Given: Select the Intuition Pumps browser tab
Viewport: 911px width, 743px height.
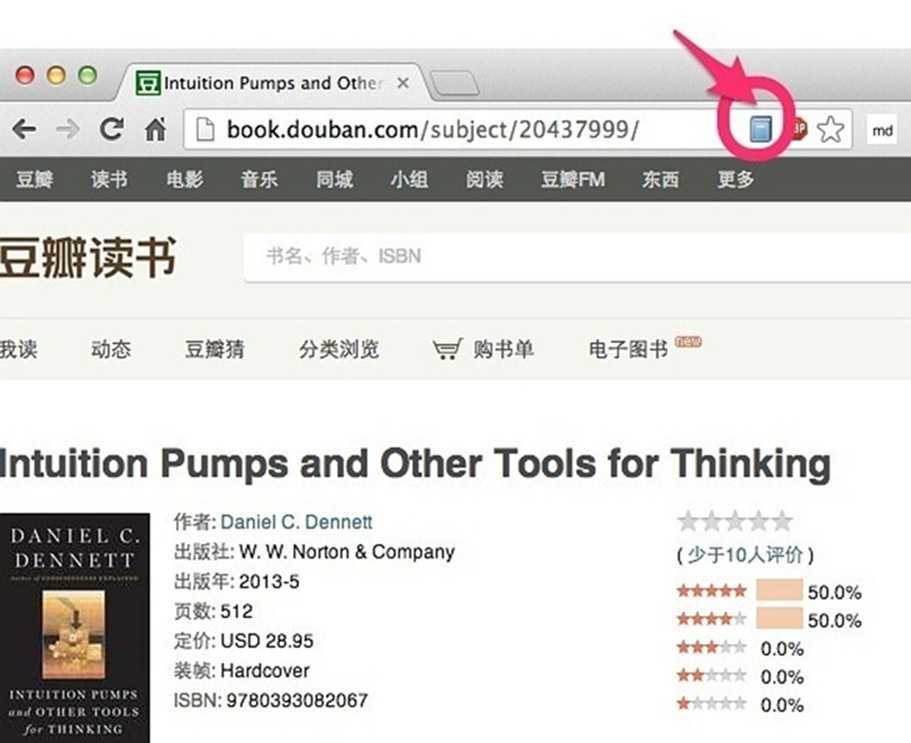Looking at the screenshot, I should [x=275, y=82].
